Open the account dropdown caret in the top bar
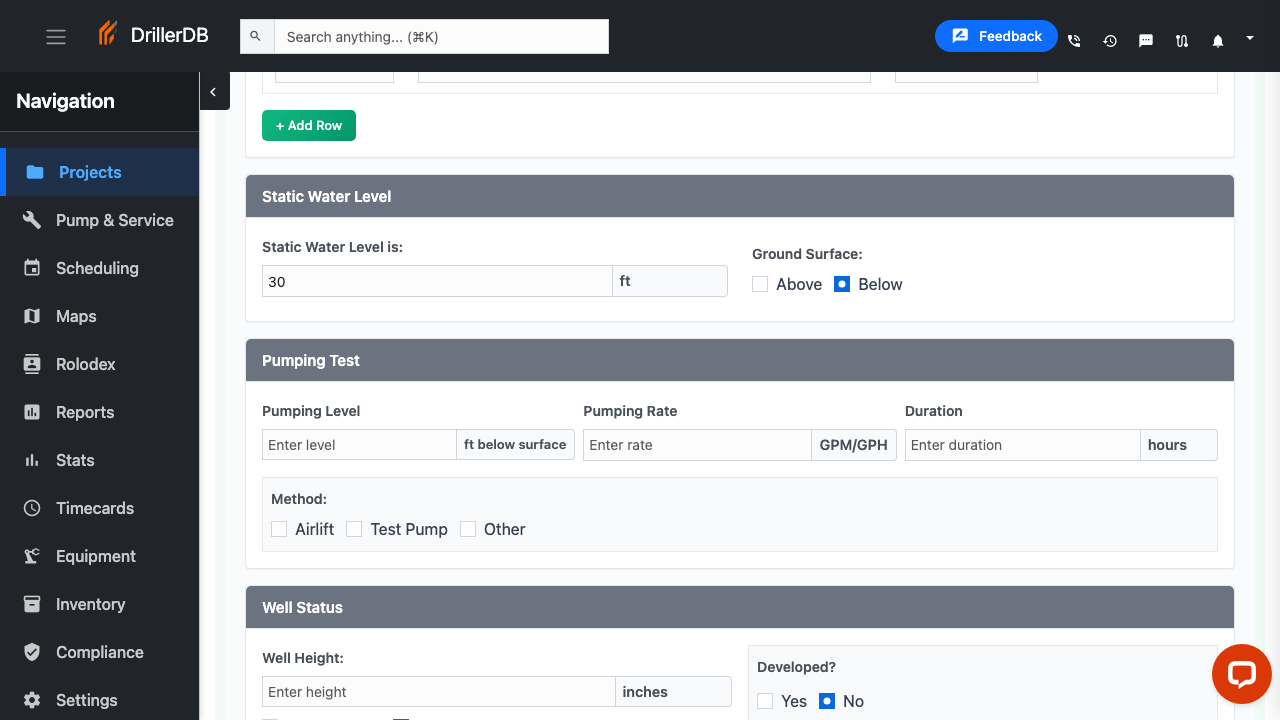 click(x=1248, y=36)
